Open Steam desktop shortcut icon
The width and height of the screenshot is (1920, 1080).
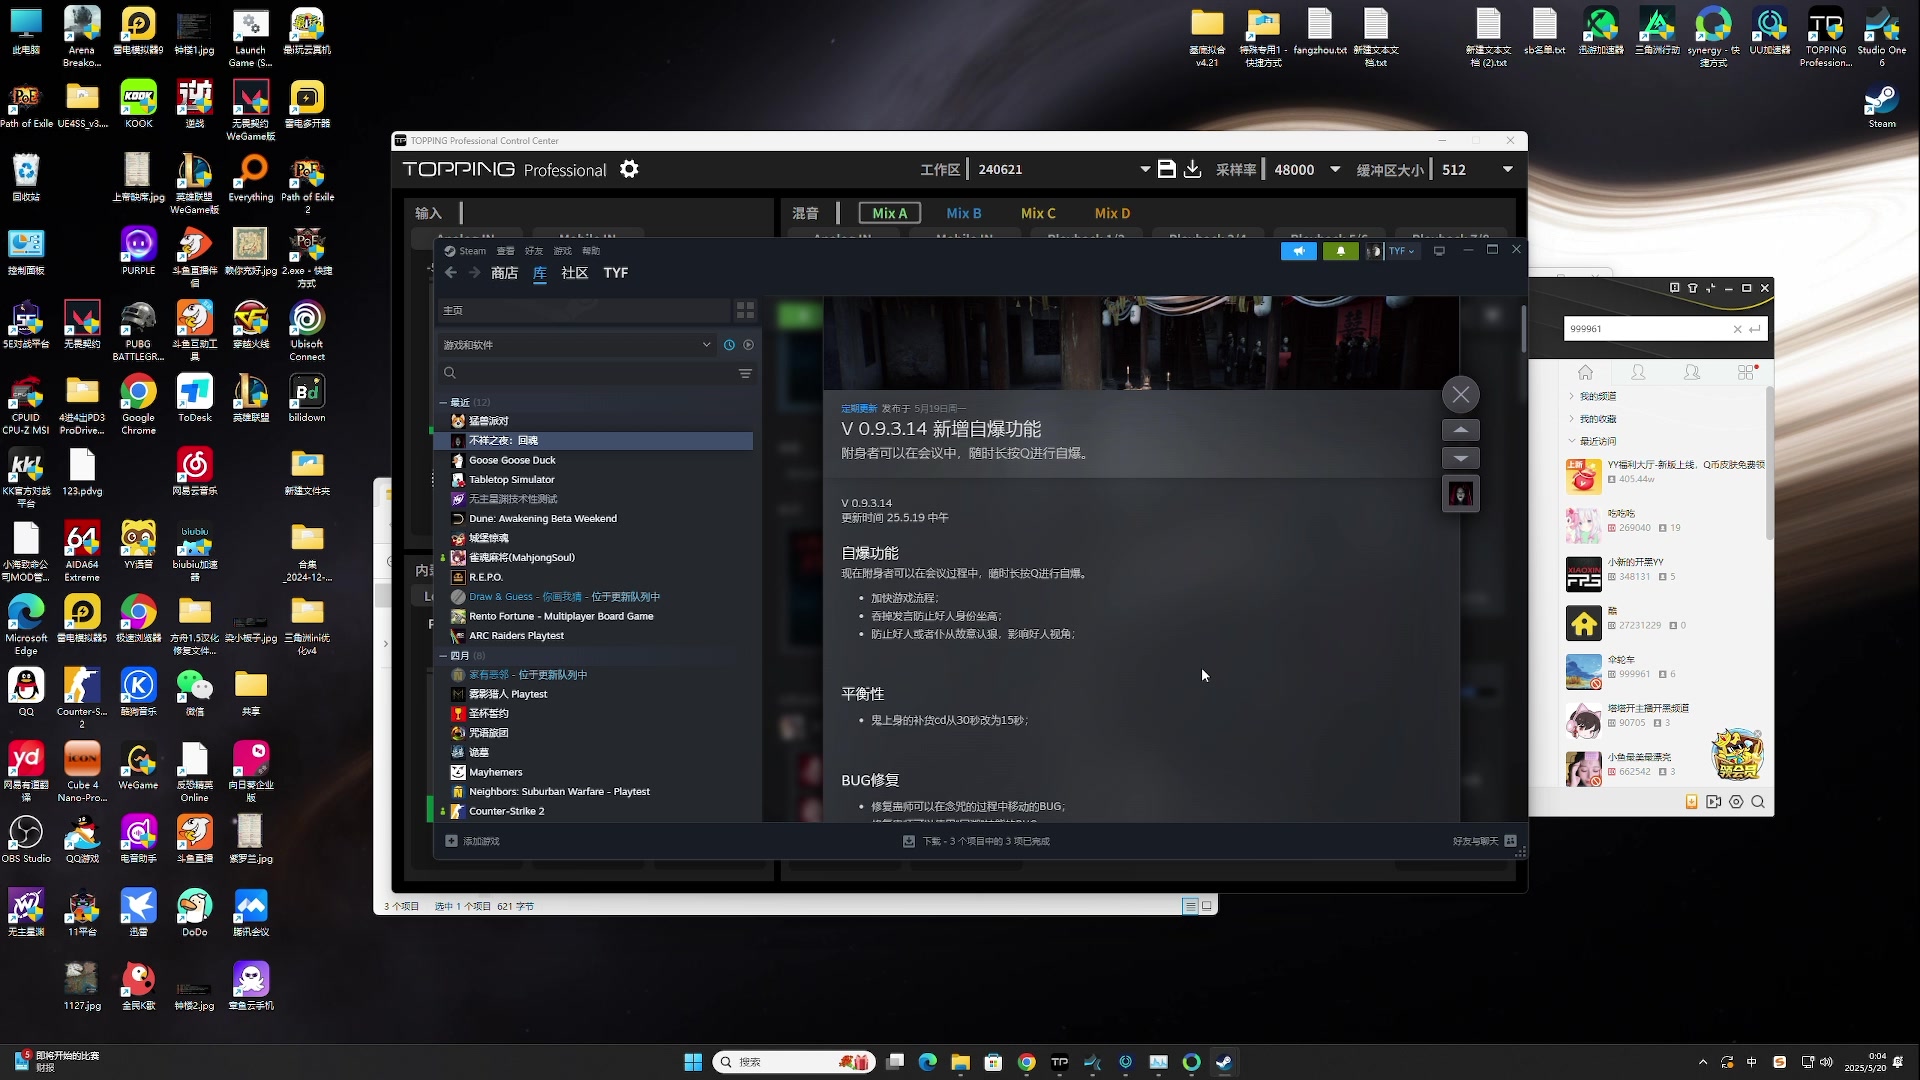(1882, 106)
